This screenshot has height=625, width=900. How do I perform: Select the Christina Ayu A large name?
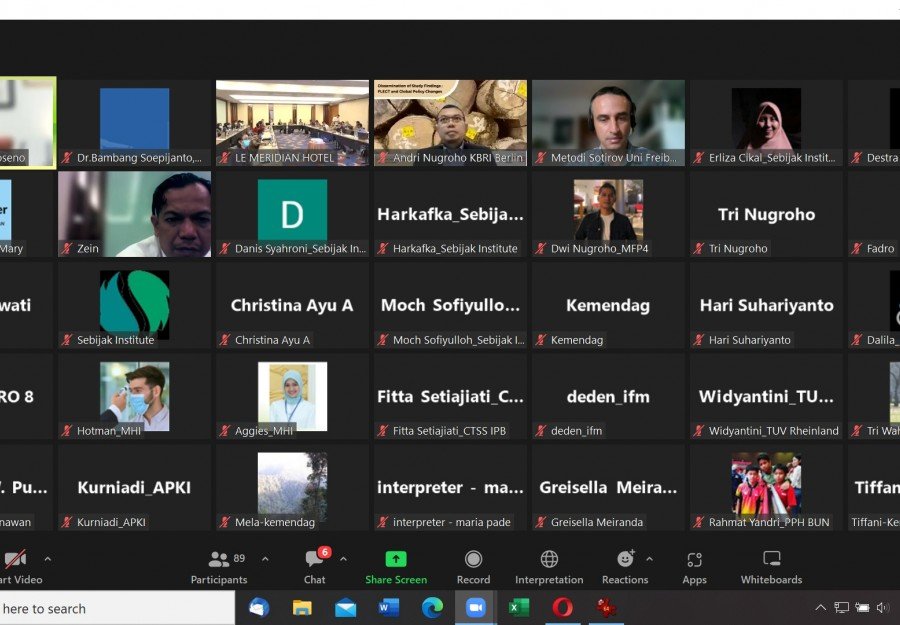(x=292, y=305)
